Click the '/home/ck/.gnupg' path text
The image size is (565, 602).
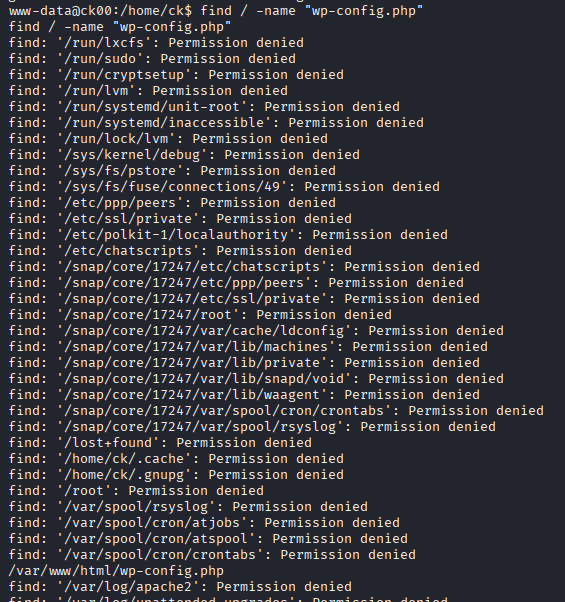[124, 475]
